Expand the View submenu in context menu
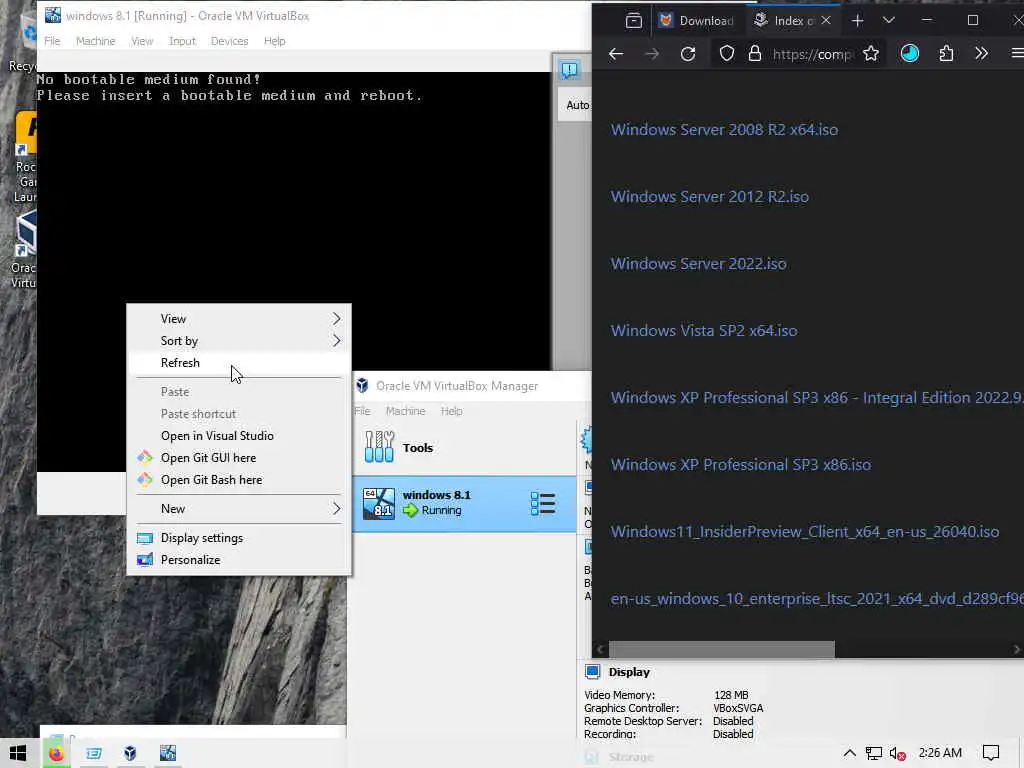Screen dimensions: 1024x768 tap(239, 319)
